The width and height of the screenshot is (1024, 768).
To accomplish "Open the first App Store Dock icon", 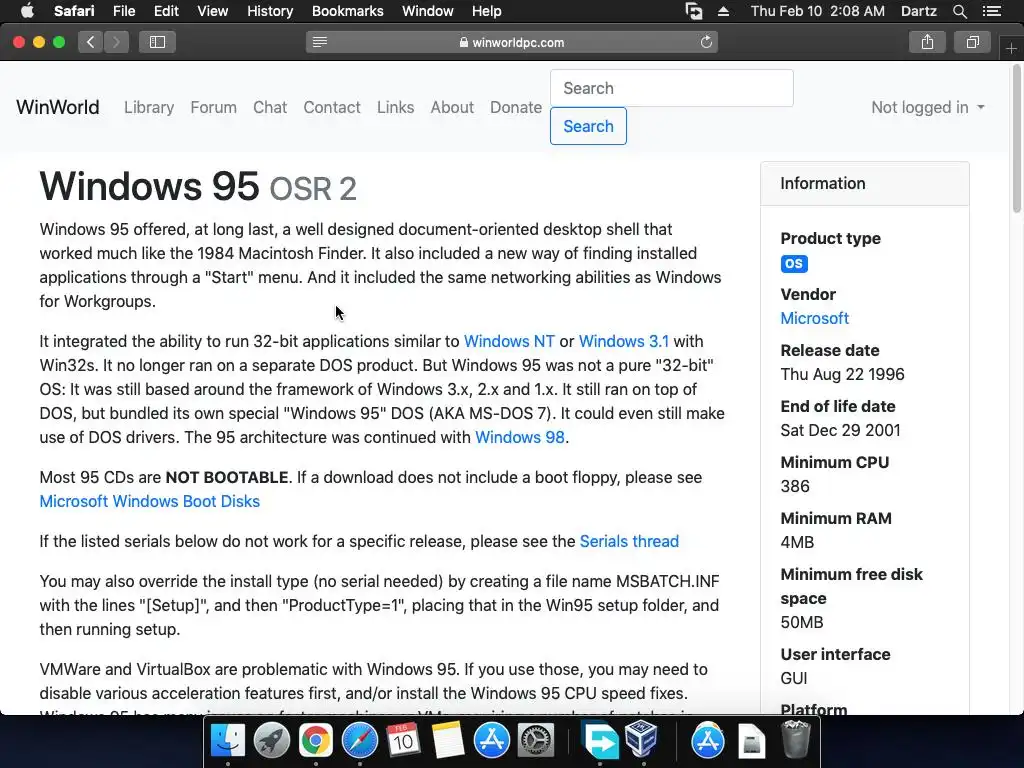I will (x=491, y=741).
